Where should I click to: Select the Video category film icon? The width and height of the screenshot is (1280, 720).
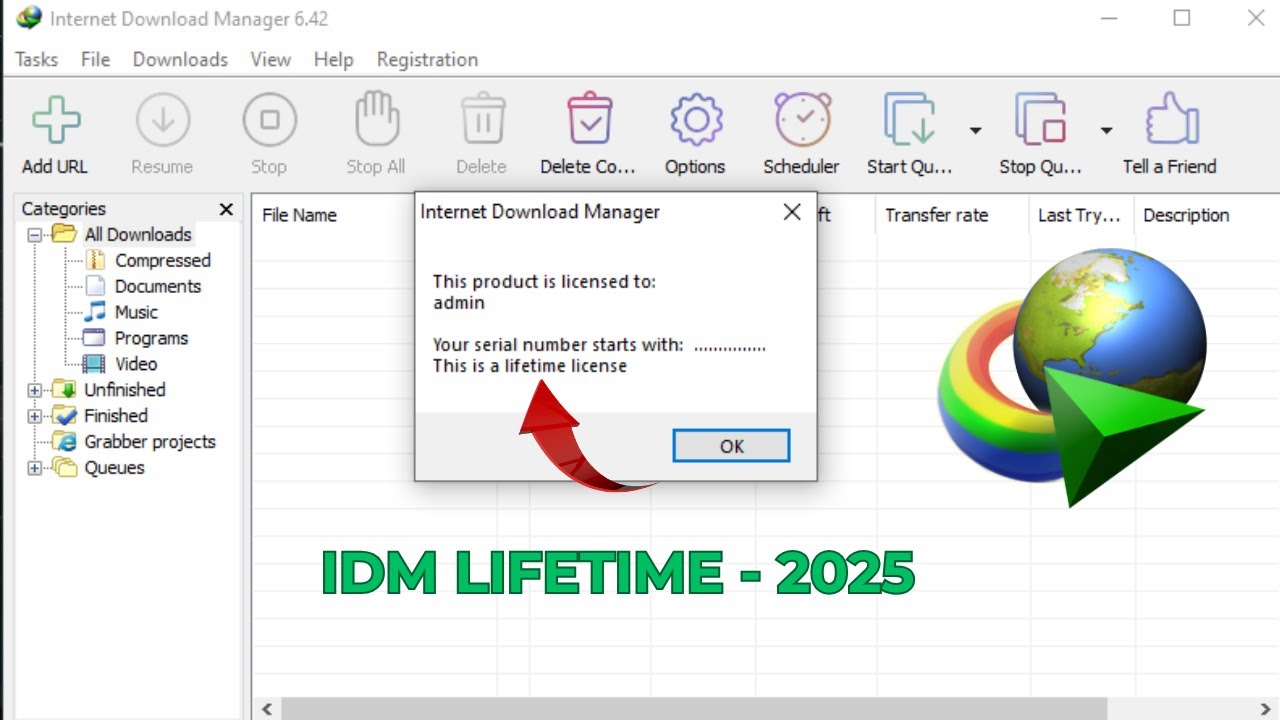click(x=95, y=364)
